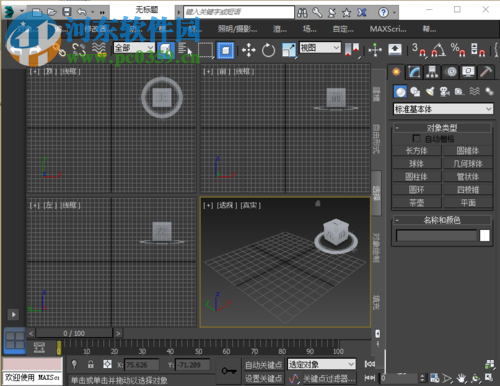Viewport: 500px width, 386px height.
Task: Open the selection filter 全部 dropdown
Action: pos(134,48)
